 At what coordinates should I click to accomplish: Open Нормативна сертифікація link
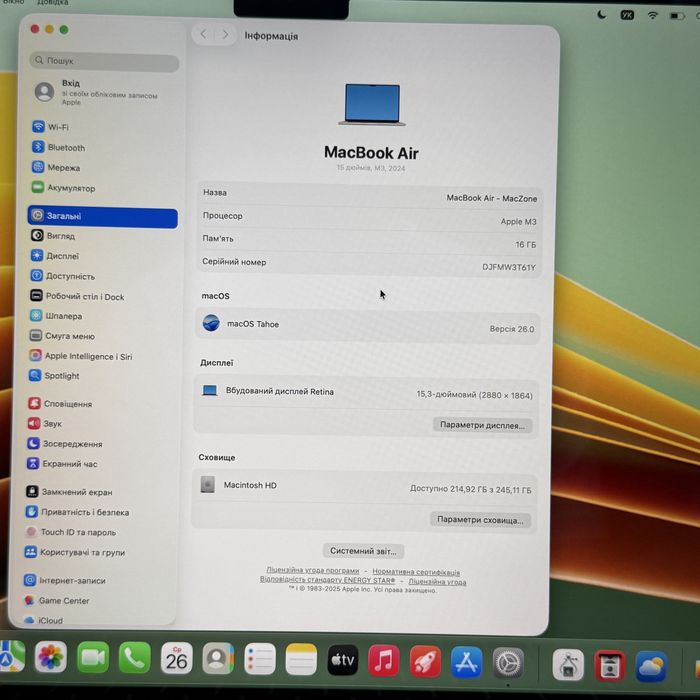click(416, 572)
